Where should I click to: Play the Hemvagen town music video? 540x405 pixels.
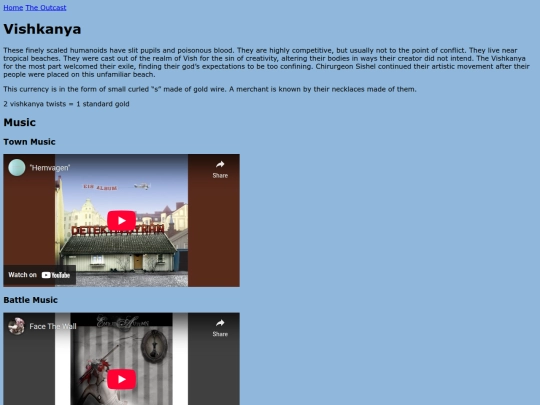coord(122,221)
